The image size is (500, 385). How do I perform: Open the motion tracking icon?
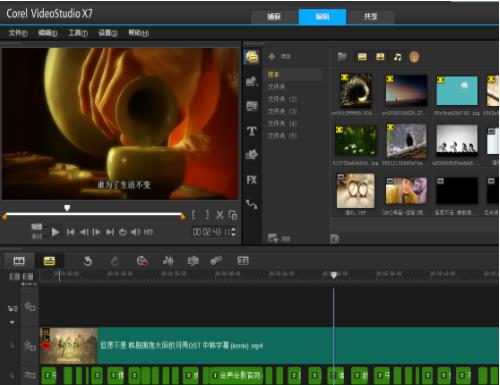pyautogui.click(x=216, y=261)
